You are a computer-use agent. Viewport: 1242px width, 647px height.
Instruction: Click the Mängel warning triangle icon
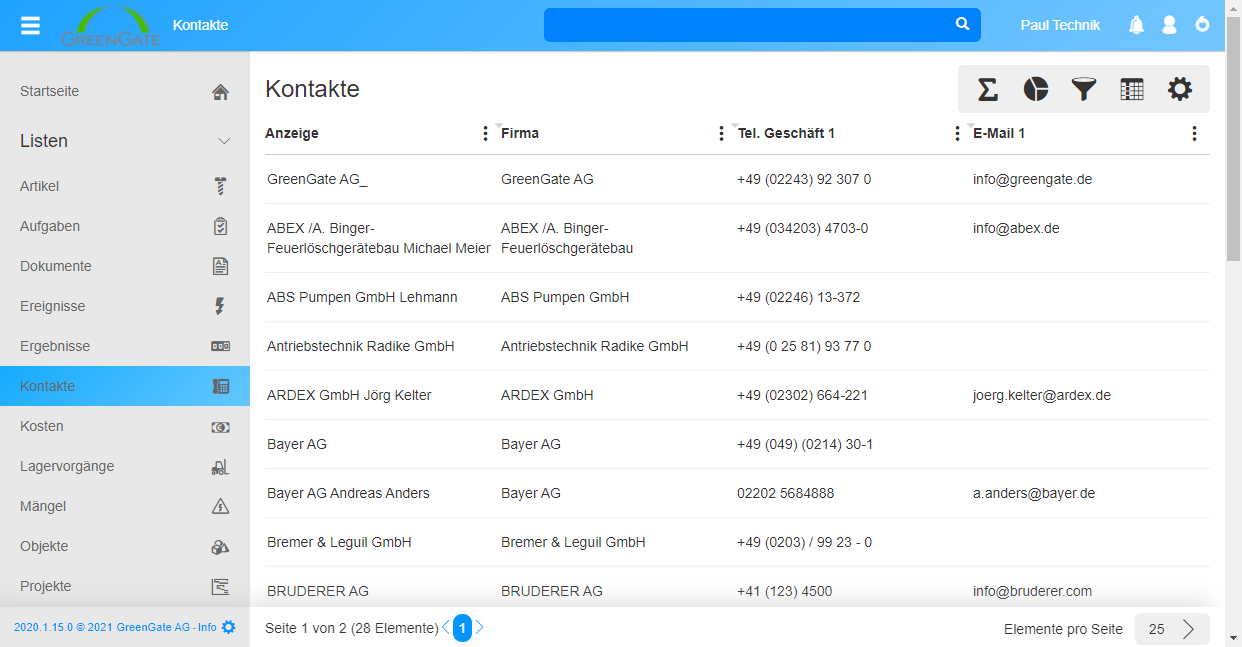click(x=221, y=506)
